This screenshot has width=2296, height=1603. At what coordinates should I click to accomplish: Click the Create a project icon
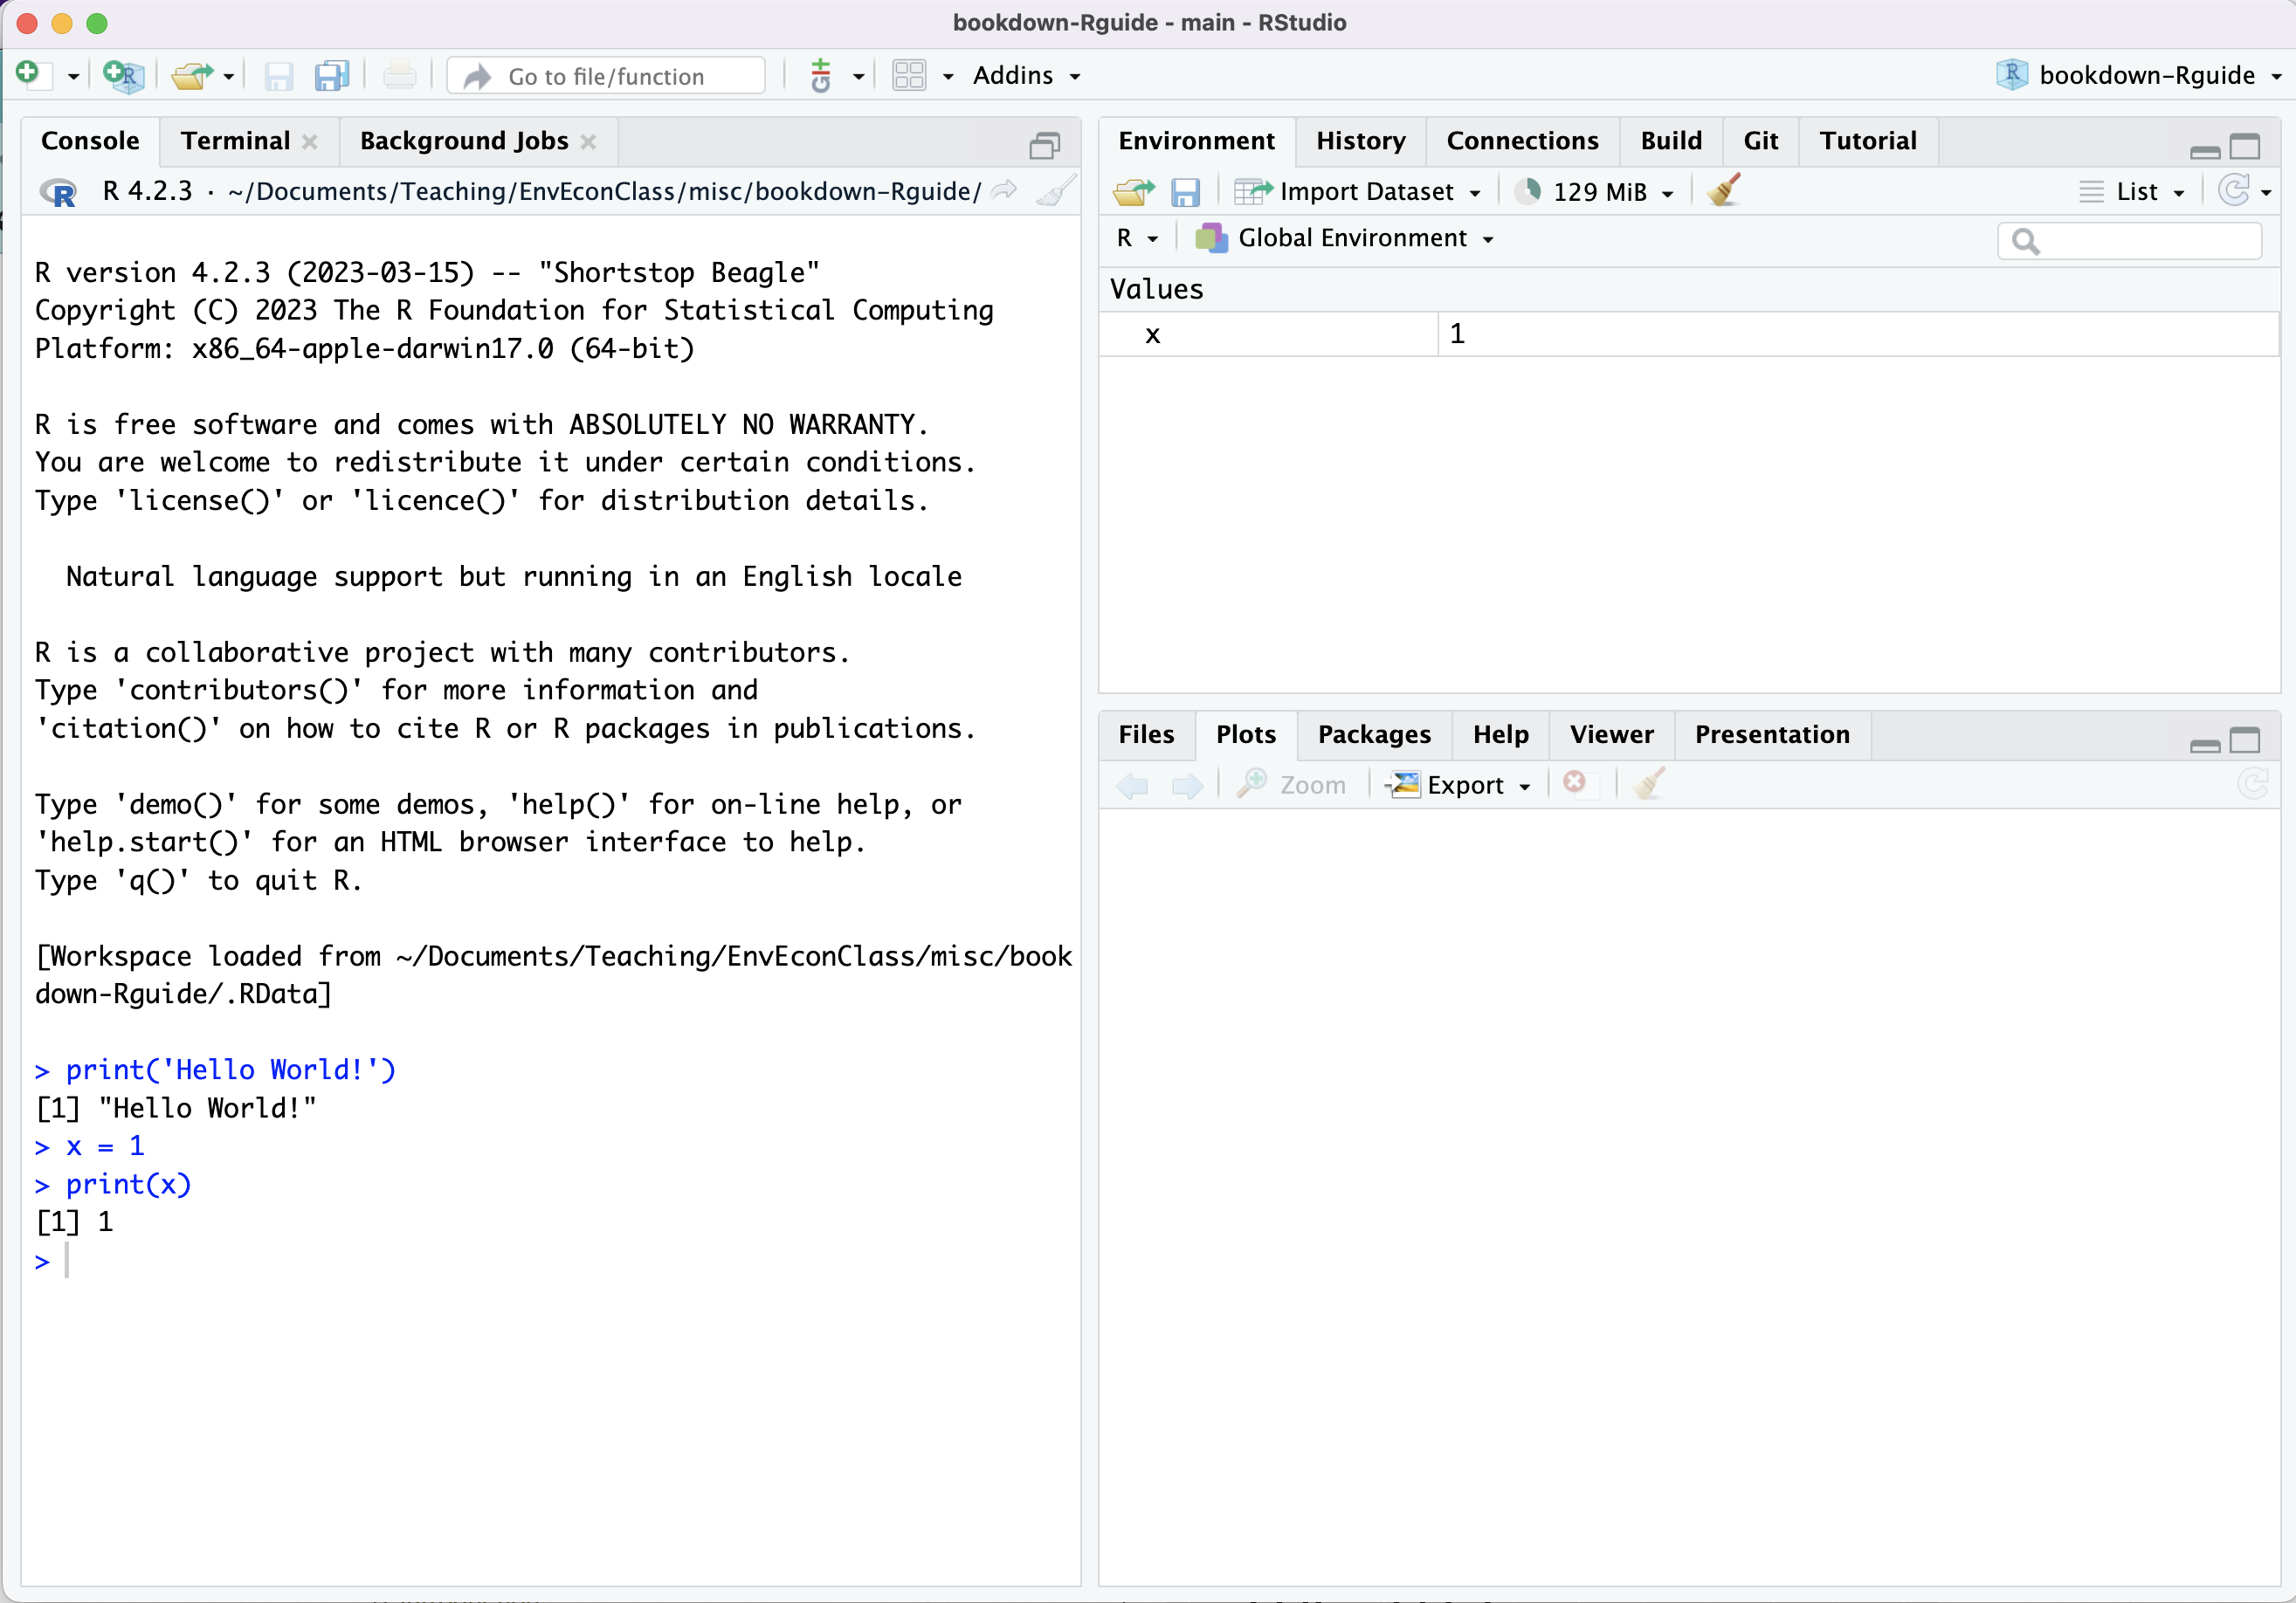point(124,75)
